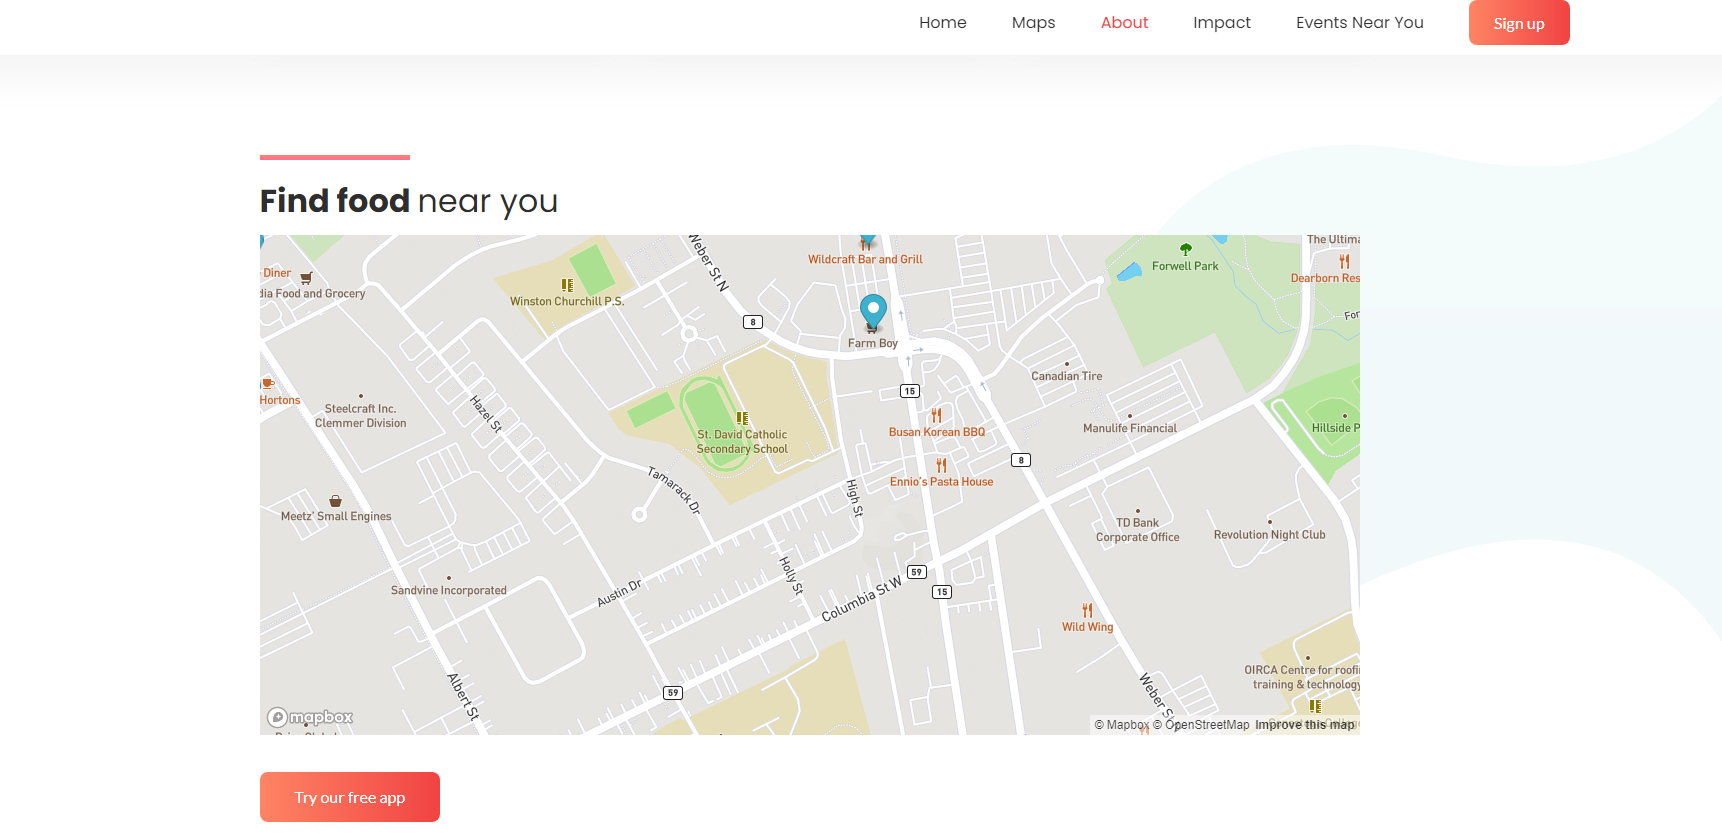Click the route 15 shield near Busan BBQ

(x=909, y=391)
